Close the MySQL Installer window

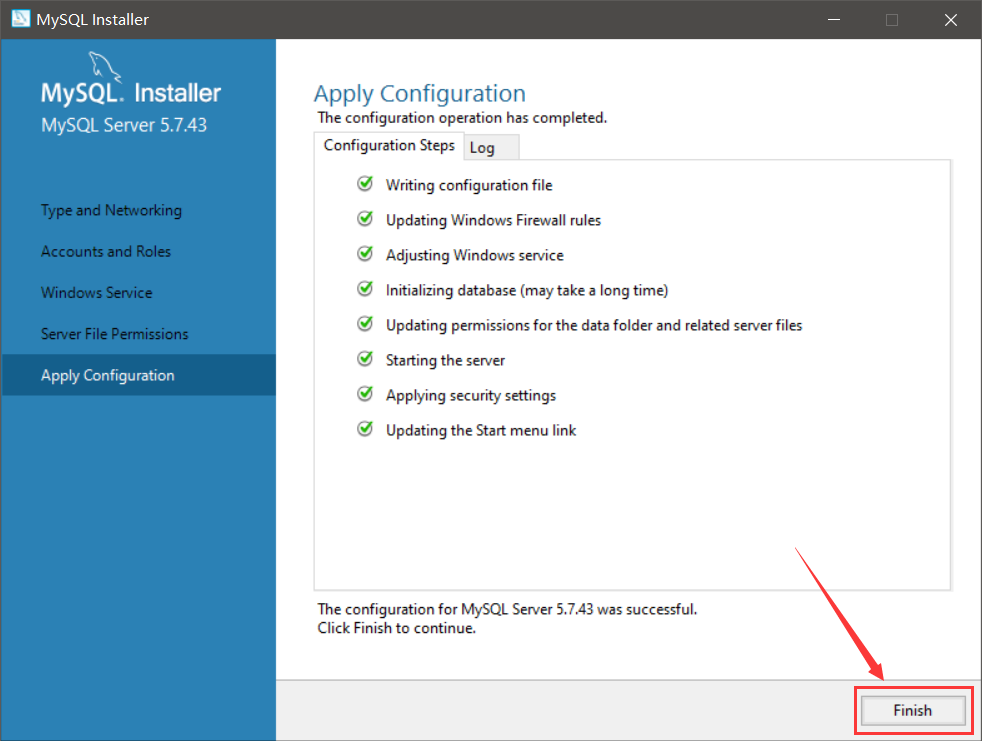pos(951,19)
